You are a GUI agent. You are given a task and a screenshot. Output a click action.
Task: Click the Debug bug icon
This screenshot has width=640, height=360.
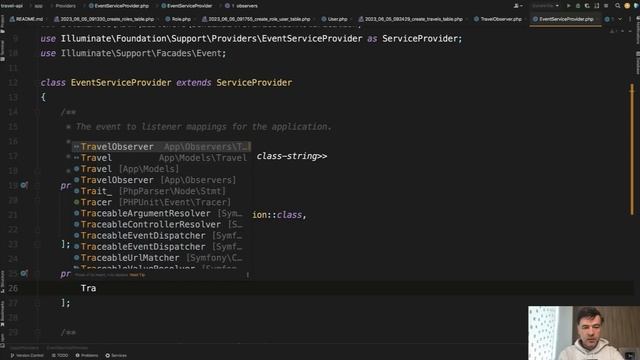(578, 6)
